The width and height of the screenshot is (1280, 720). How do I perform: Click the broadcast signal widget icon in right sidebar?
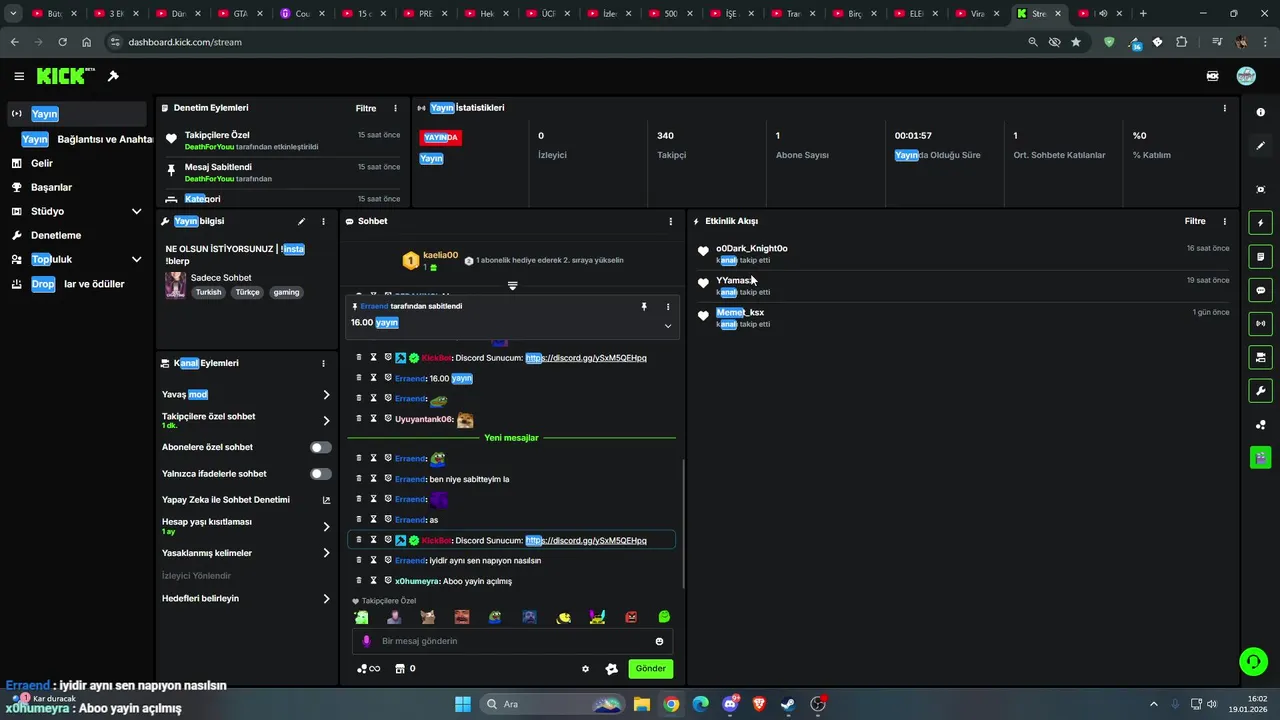coord(1260,323)
